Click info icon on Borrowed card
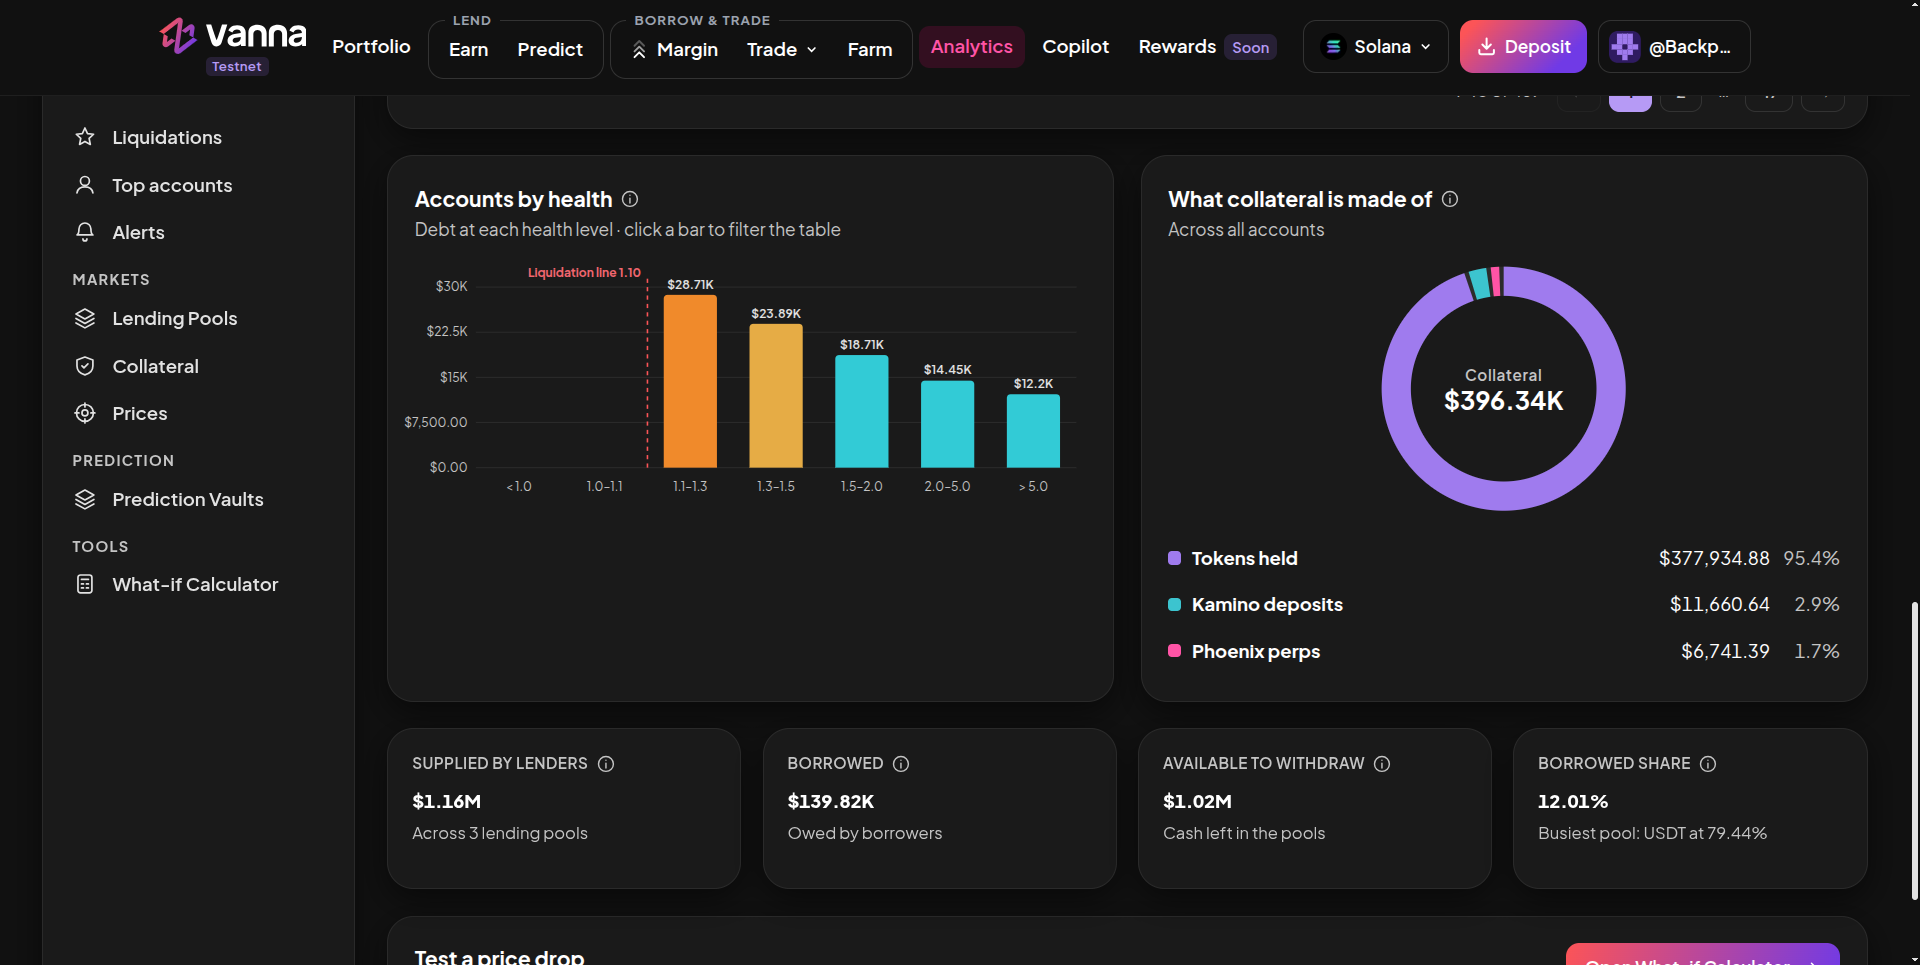 [x=901, y=764]
